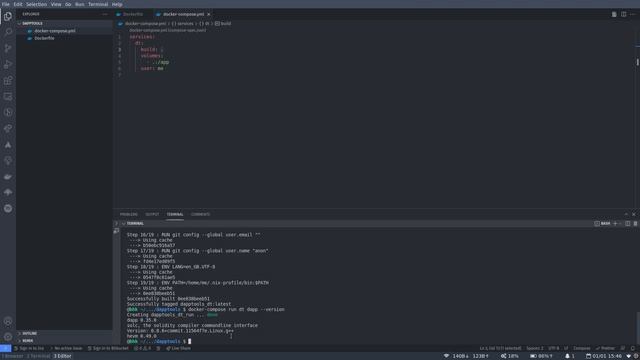Split the terminal panel

[628, 224]
